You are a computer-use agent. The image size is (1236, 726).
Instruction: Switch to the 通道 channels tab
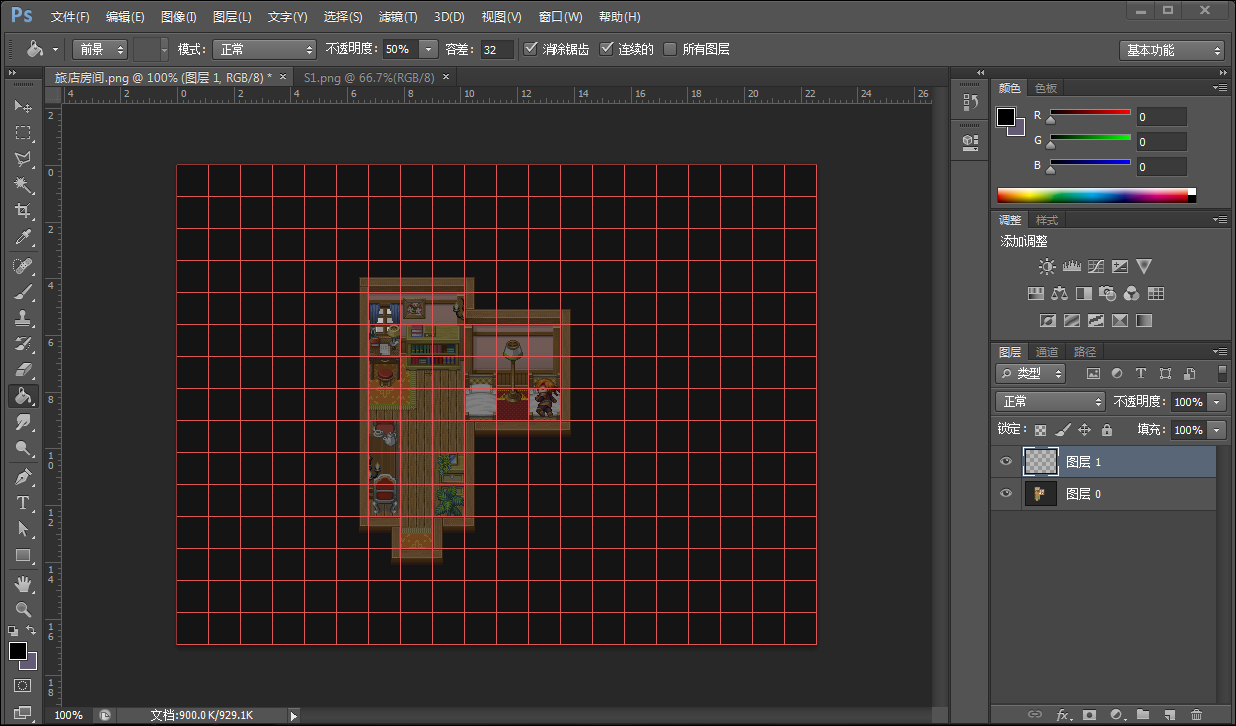tap(1047, 352)
